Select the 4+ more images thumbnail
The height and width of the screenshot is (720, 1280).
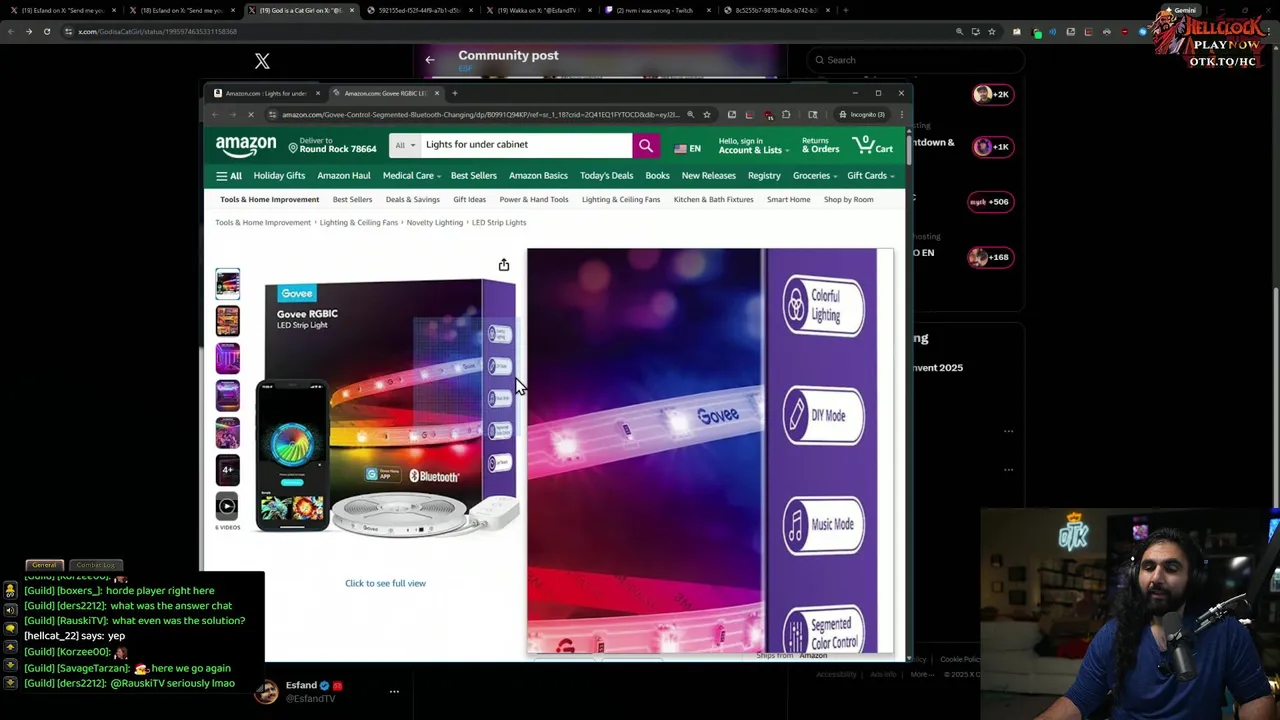point(227,469)
